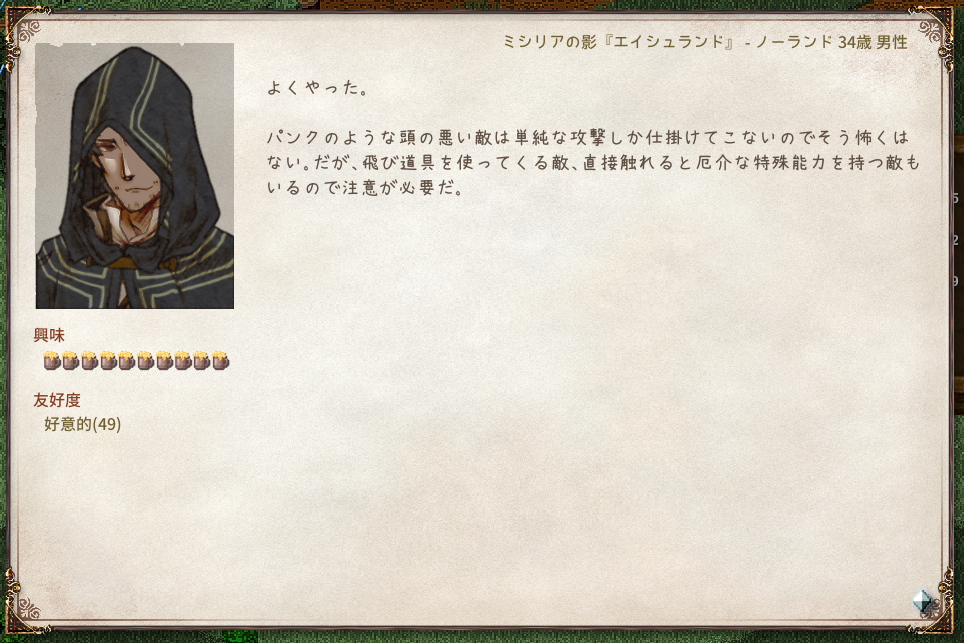This screenshot has width=964, height=643.
Task: Click the second beer mug in 興味 row
Action: 70,360
